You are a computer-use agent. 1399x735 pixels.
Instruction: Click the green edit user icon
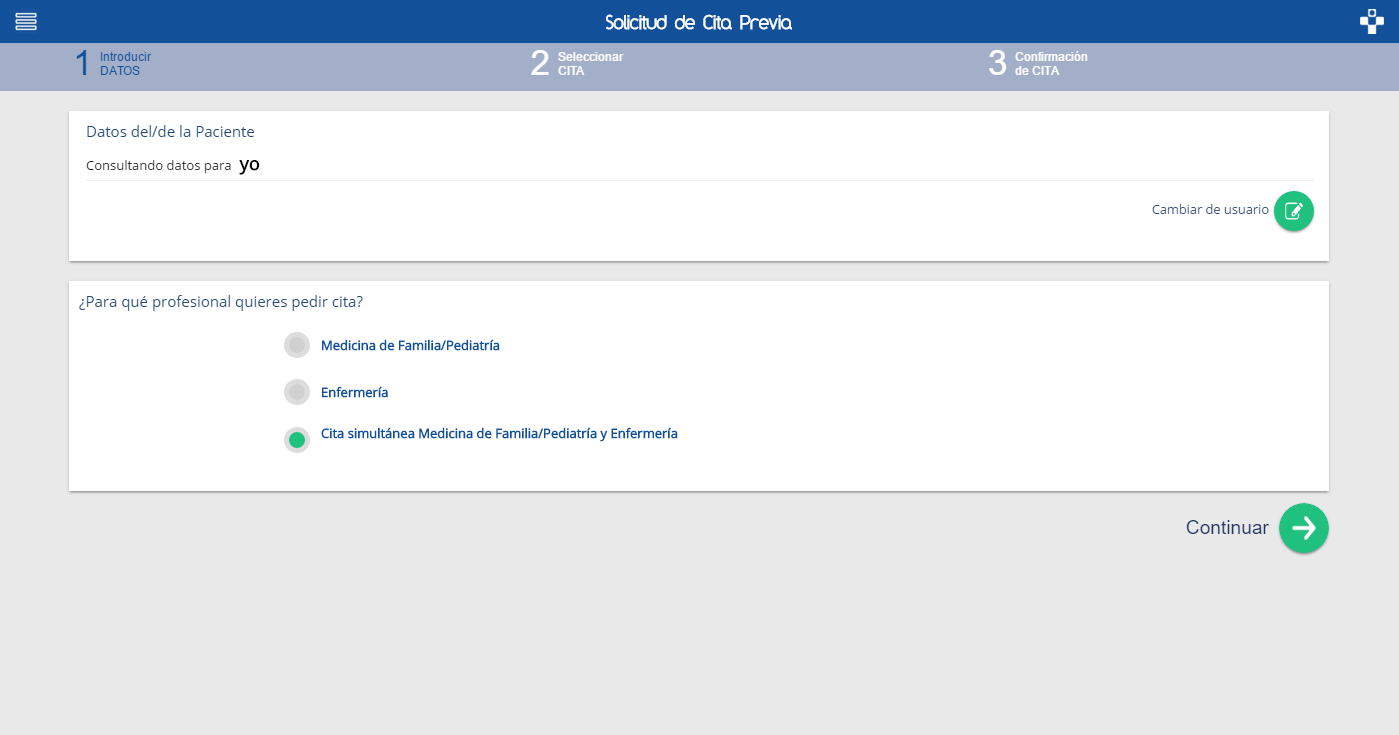coord(1293,211)
